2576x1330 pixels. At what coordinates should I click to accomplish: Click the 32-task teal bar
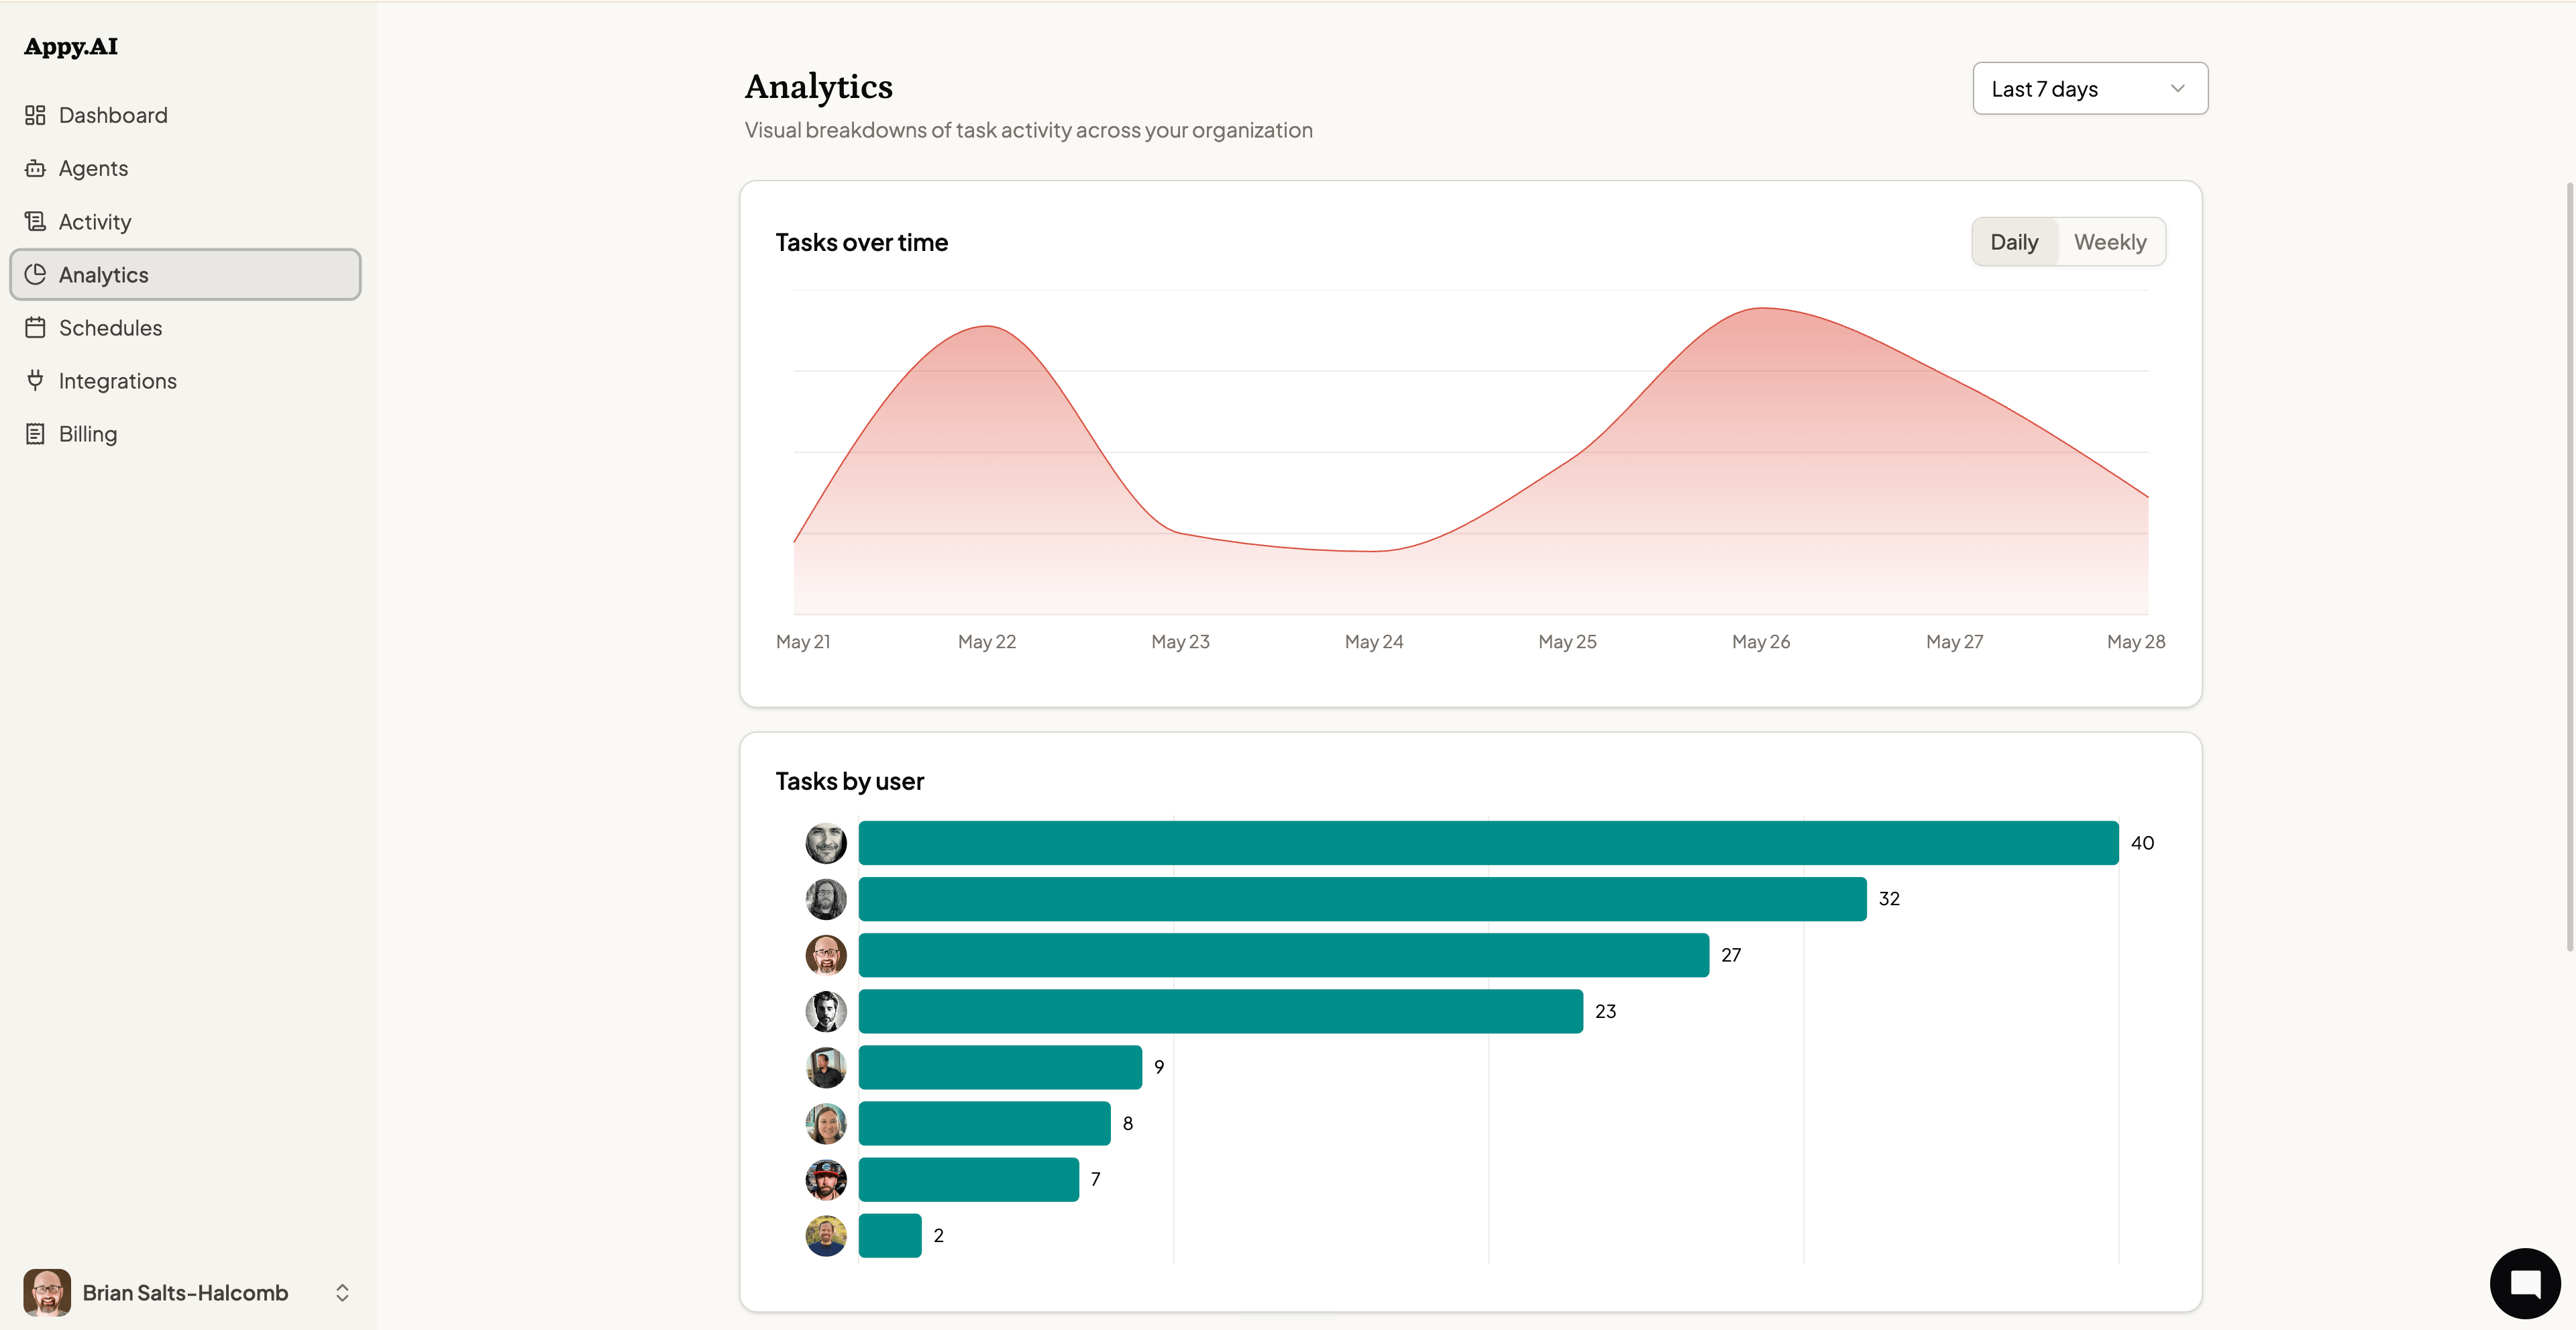point(1362,899)
